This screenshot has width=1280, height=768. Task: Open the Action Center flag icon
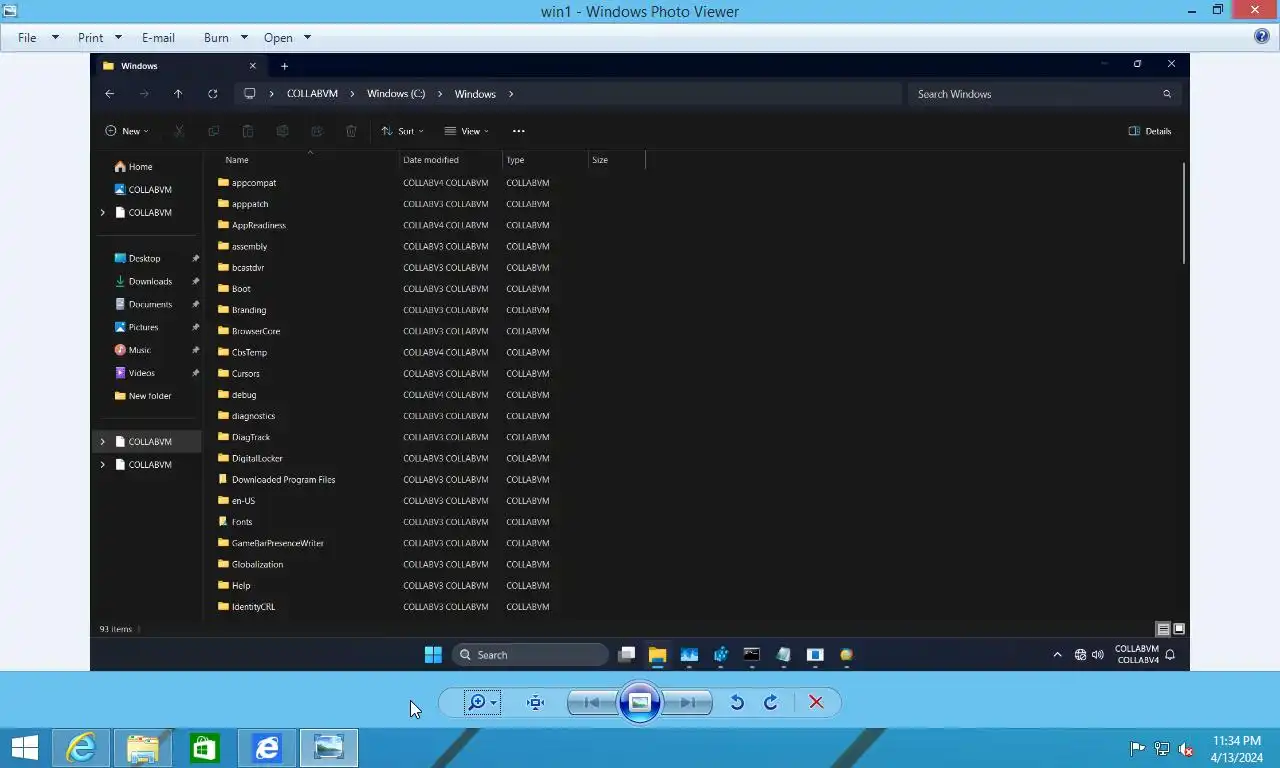pyautogui.click(x=1137, y=748)
